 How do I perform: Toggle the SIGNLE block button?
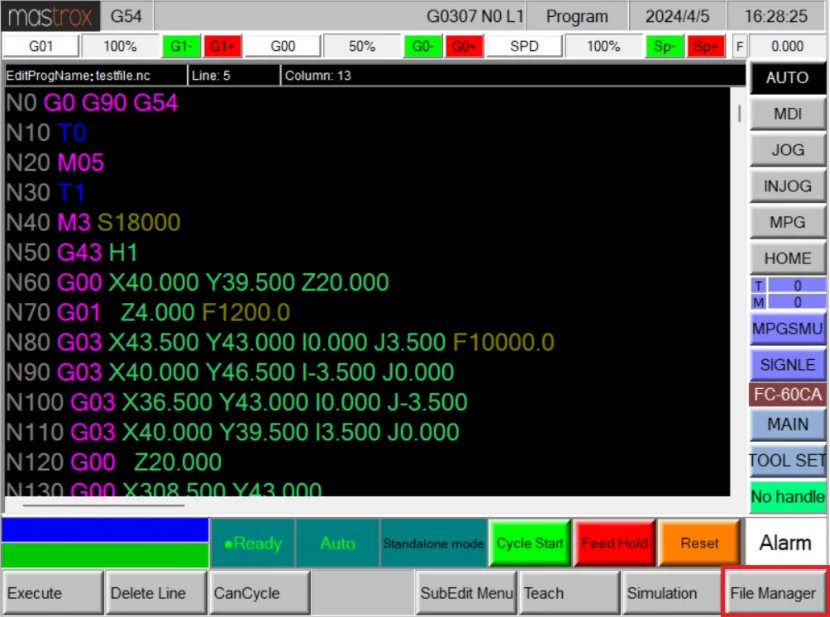pyautogui.click(x=787, y=365)
